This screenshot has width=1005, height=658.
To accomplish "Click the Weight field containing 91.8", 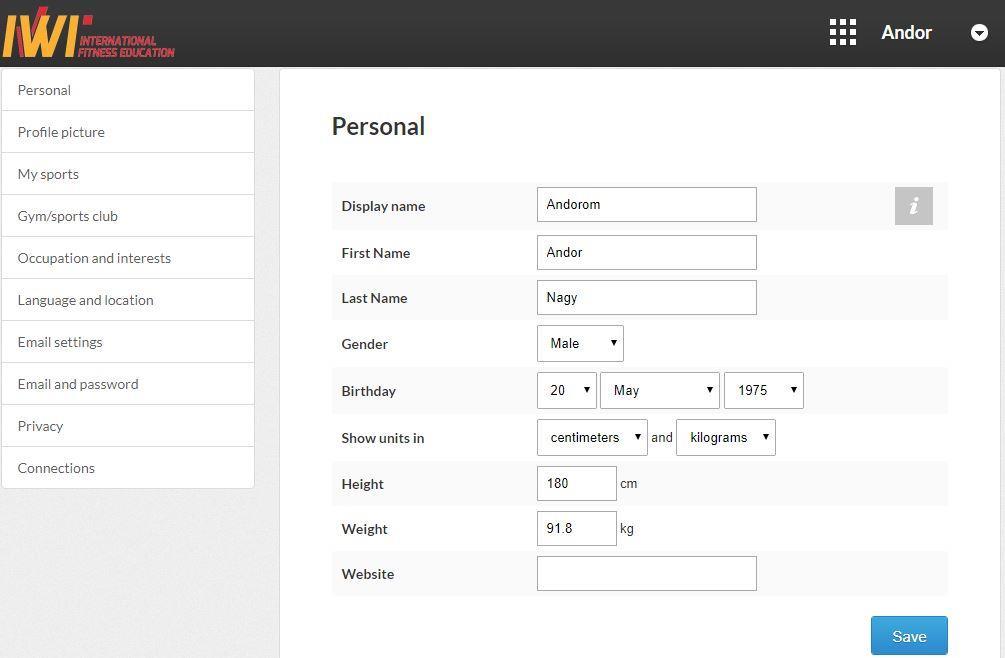I will [x=577, y=529].
